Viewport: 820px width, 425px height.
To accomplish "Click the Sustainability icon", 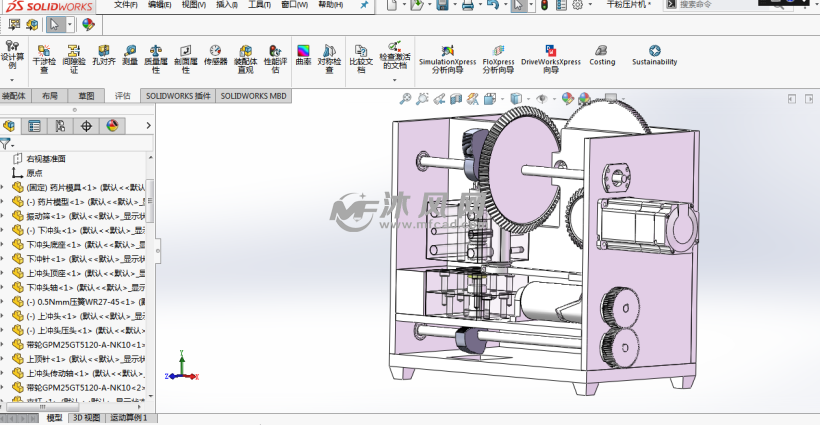I will point(654,54).
